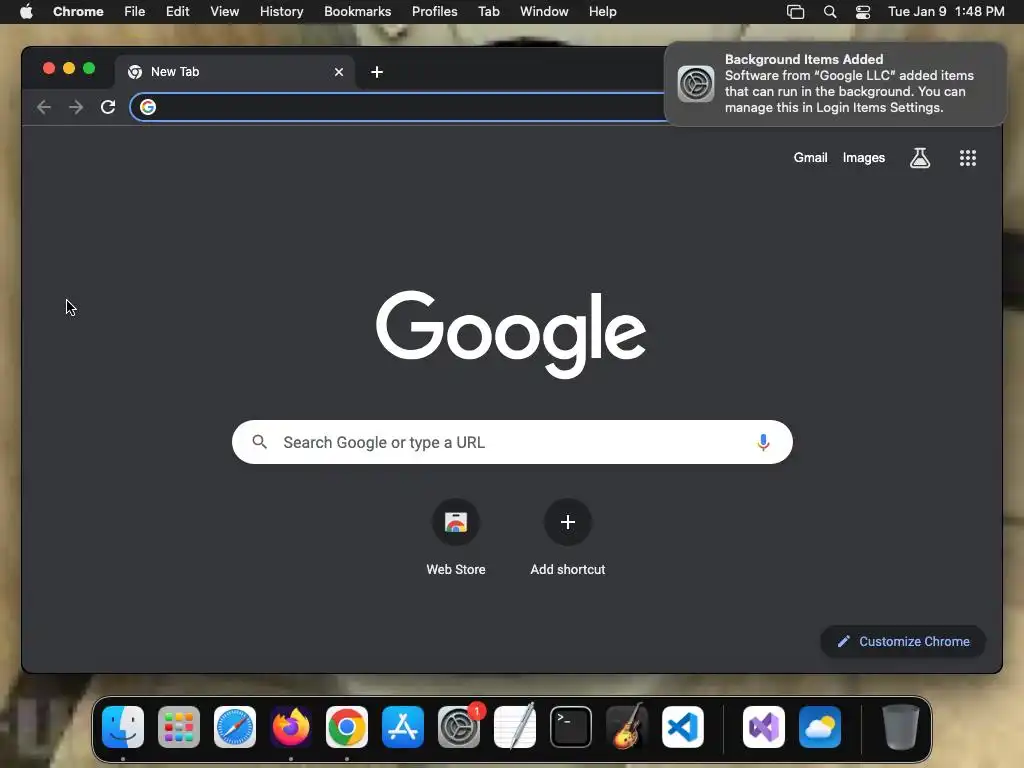
Task: Open the Chrome app menu
Action: [78, 12]
